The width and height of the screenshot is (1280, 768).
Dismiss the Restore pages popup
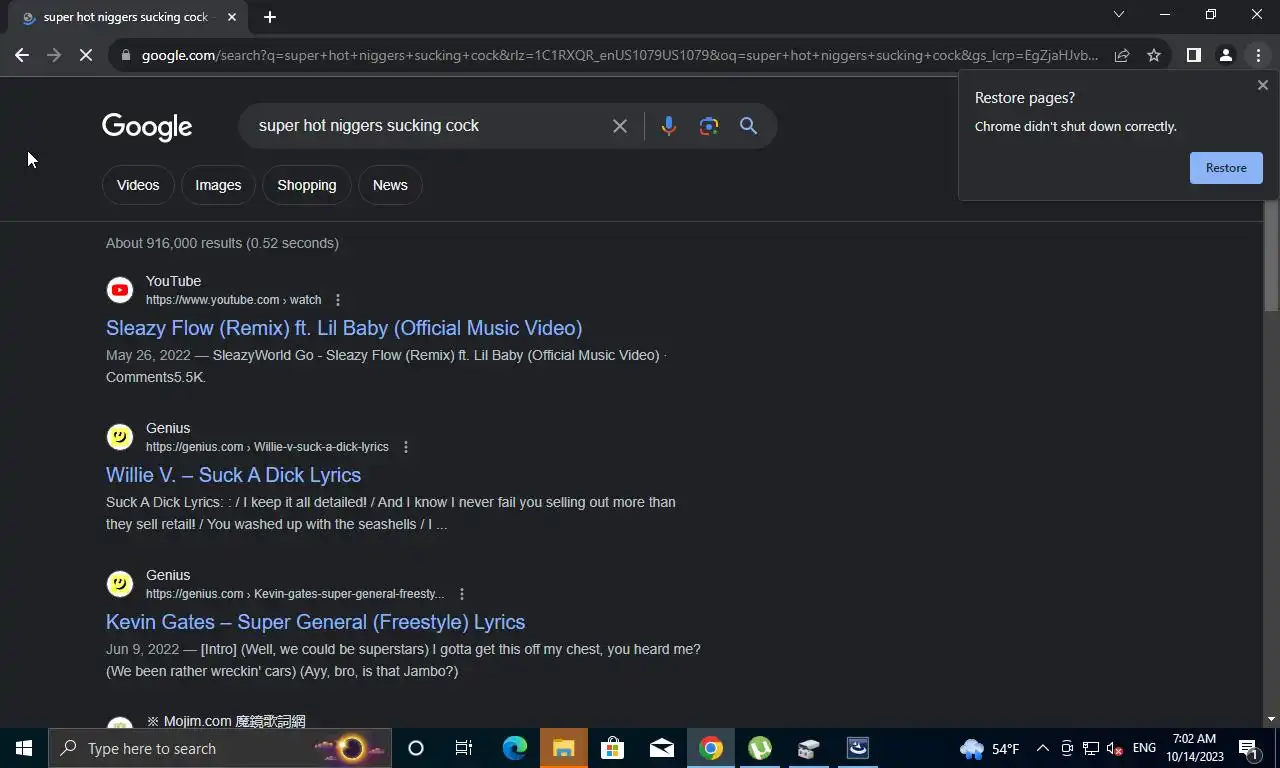[x=1262, y=86]
